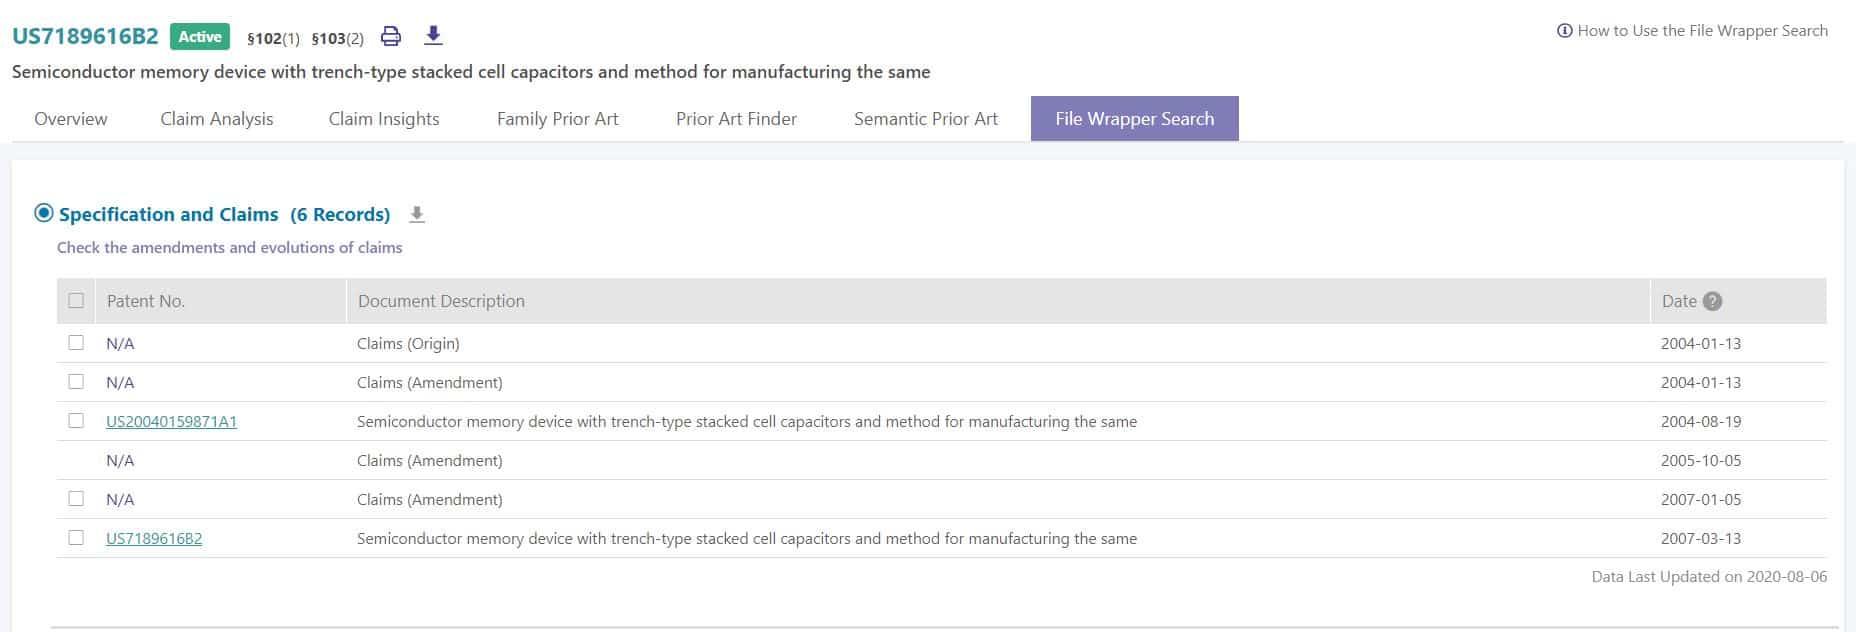Go to the Claim Insights tab
The image size is (1856, 632).
tap(384, 119)
